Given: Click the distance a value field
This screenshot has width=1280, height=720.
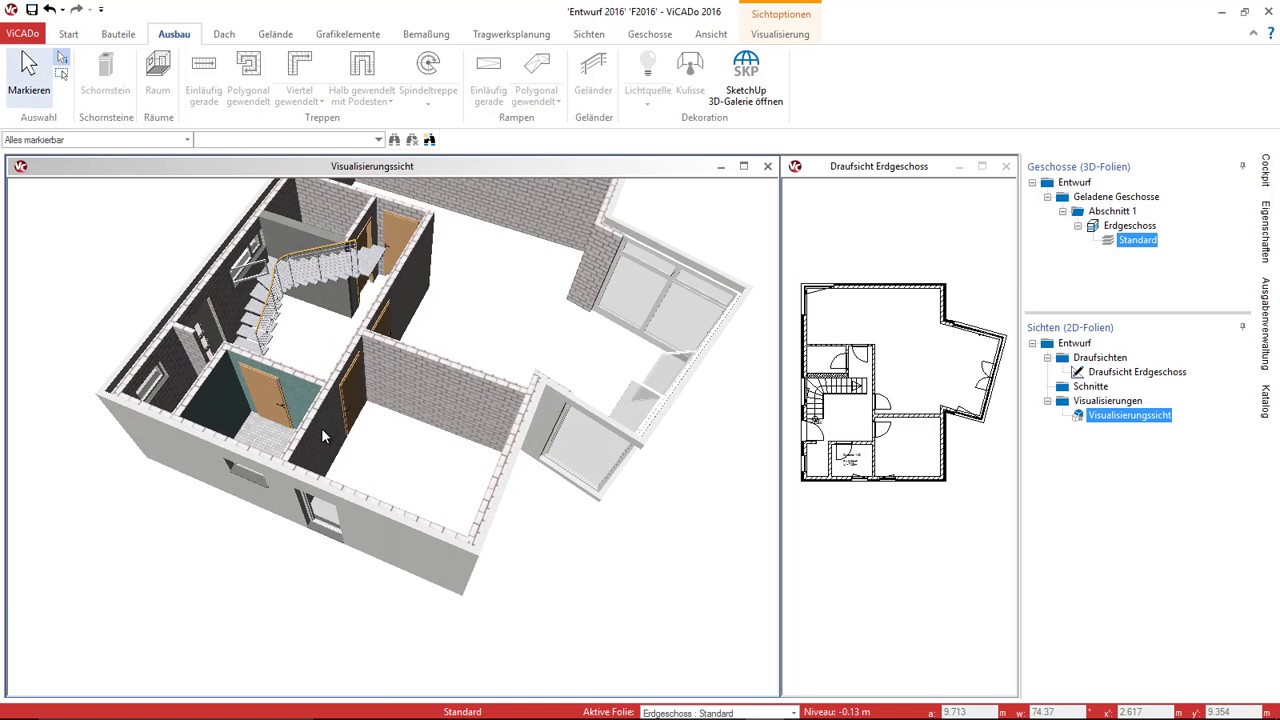Looking at the screenshot, I should click(x=967, y=712).
